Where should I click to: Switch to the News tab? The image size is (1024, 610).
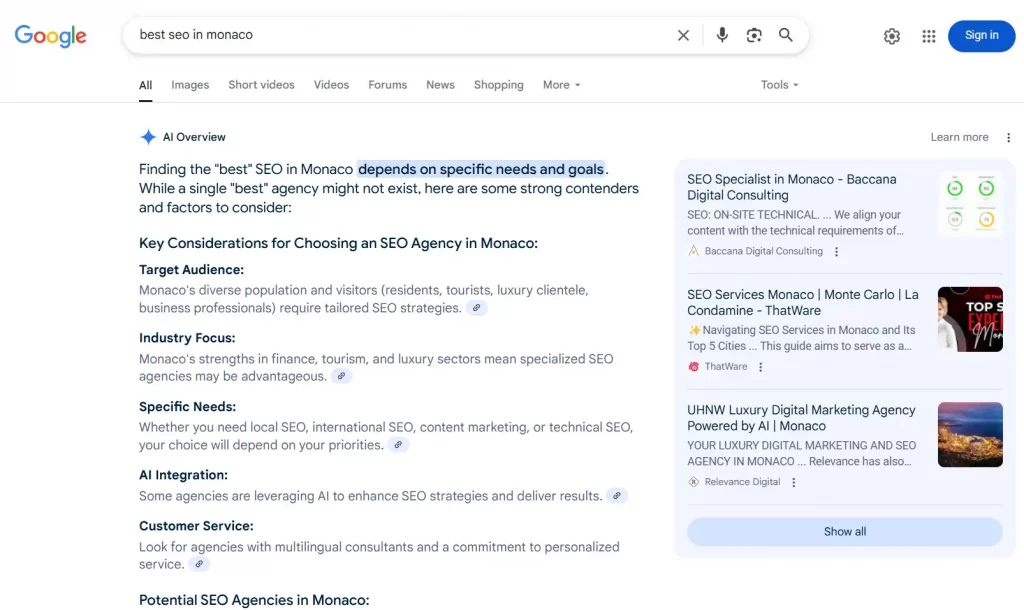[x=440, y=85]
